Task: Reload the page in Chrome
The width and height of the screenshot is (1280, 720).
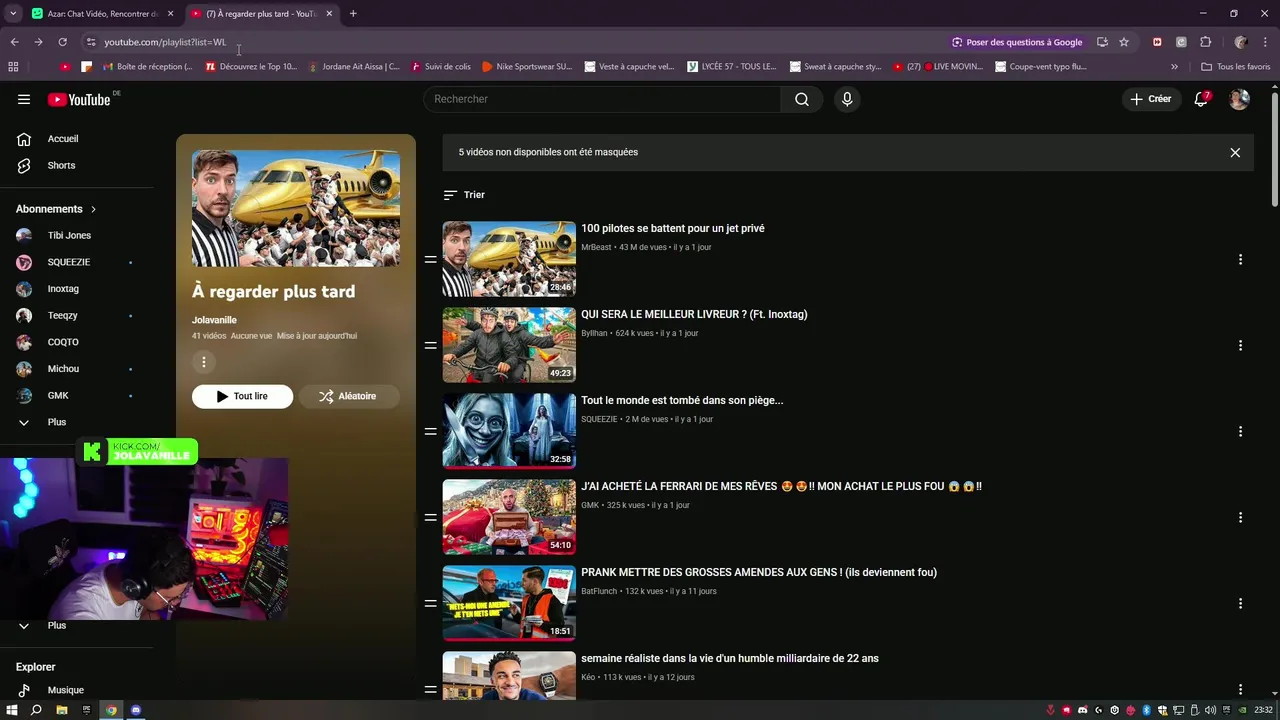Action: pos(62,42)
